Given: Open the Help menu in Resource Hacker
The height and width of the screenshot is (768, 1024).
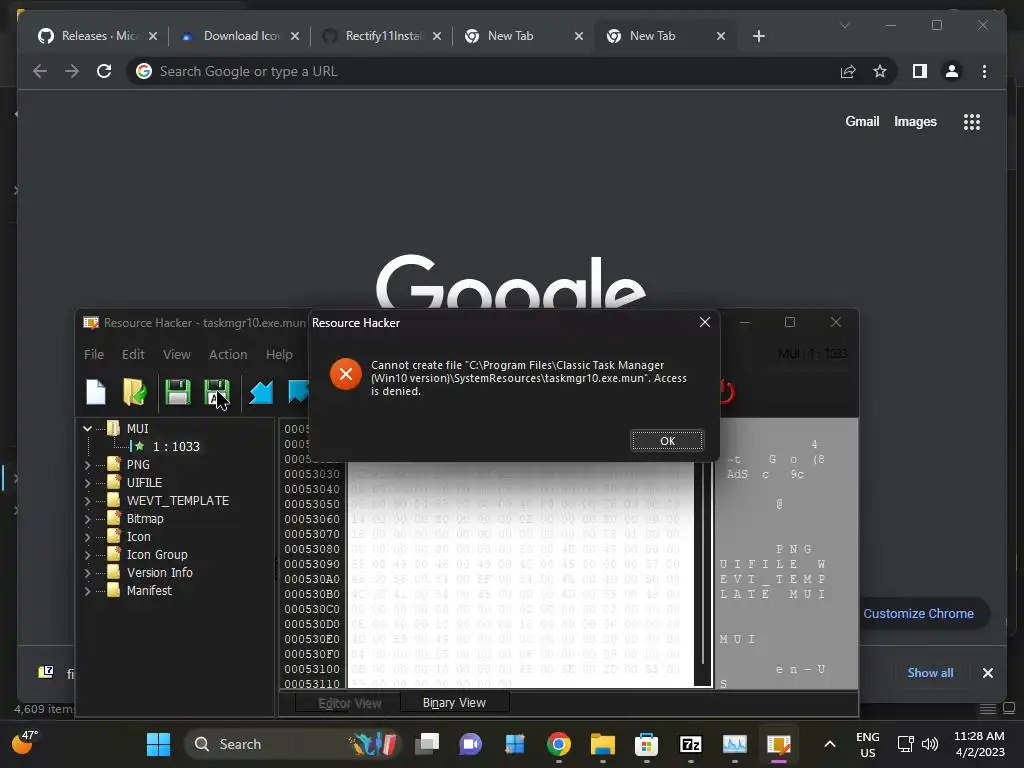Looking at the screenshot, I should 279,355.
